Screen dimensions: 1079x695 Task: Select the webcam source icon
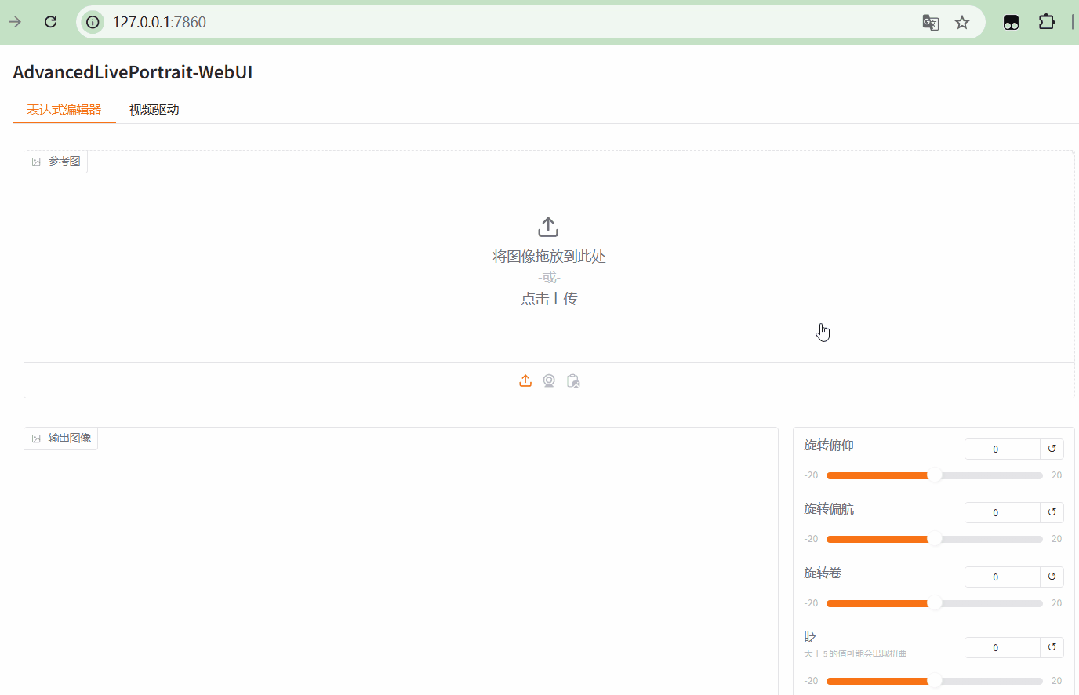click(548, 381)
